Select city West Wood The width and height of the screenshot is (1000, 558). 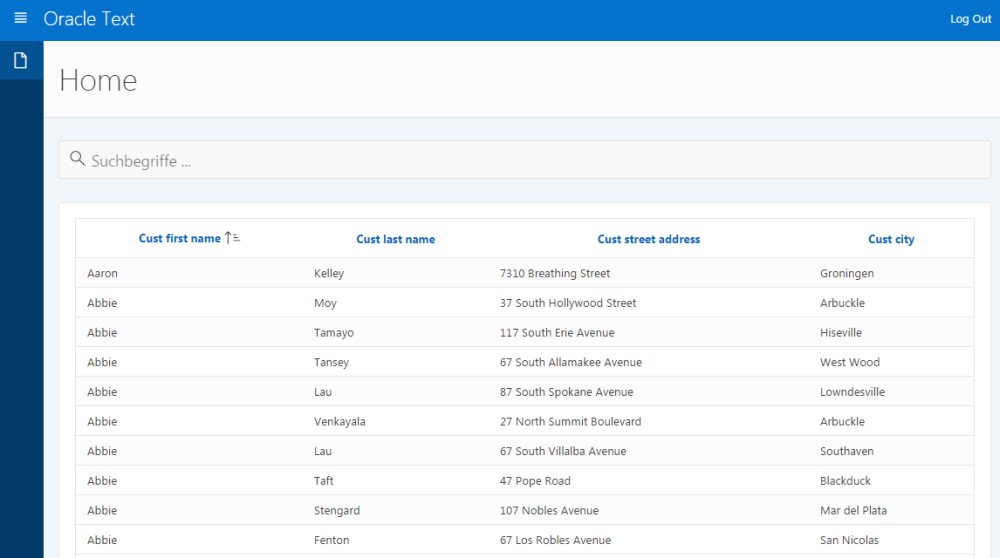click(x=849, y=362)
